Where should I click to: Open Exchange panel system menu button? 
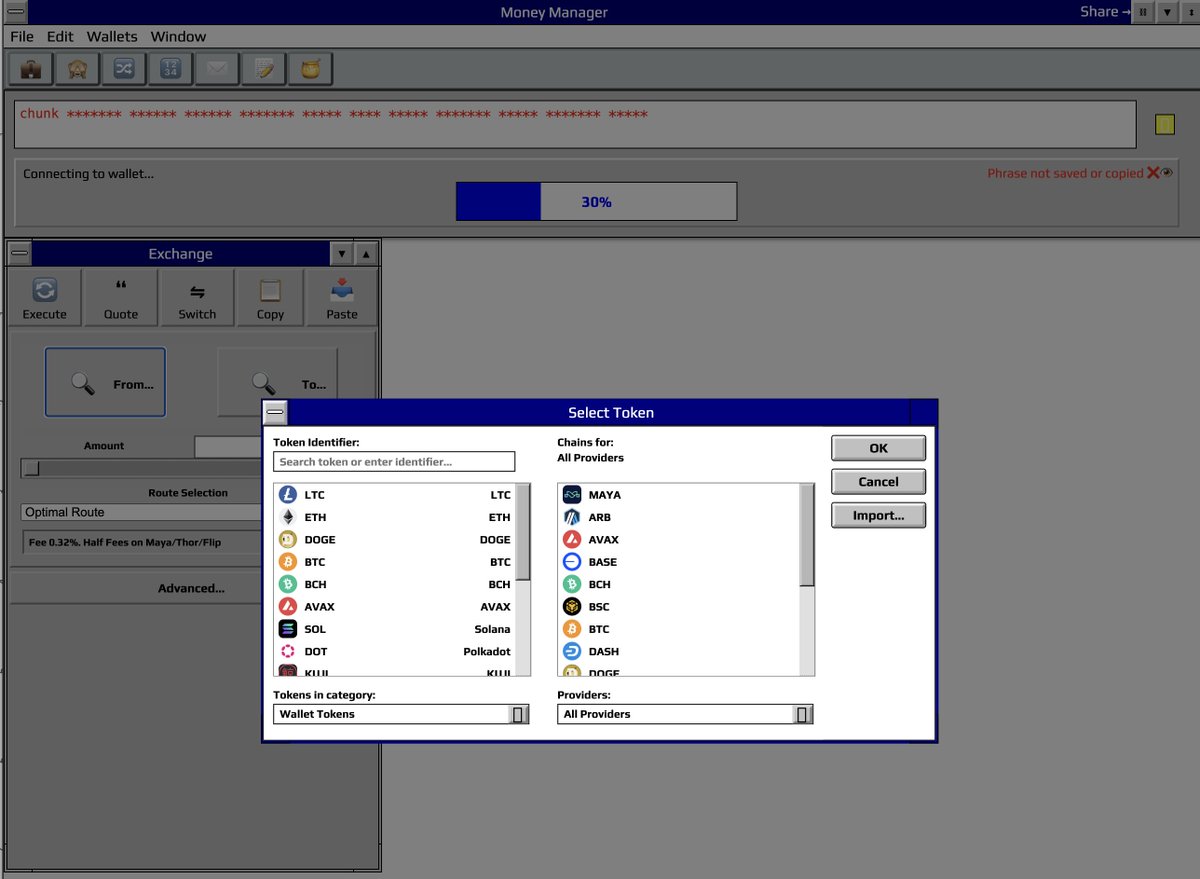19,254
